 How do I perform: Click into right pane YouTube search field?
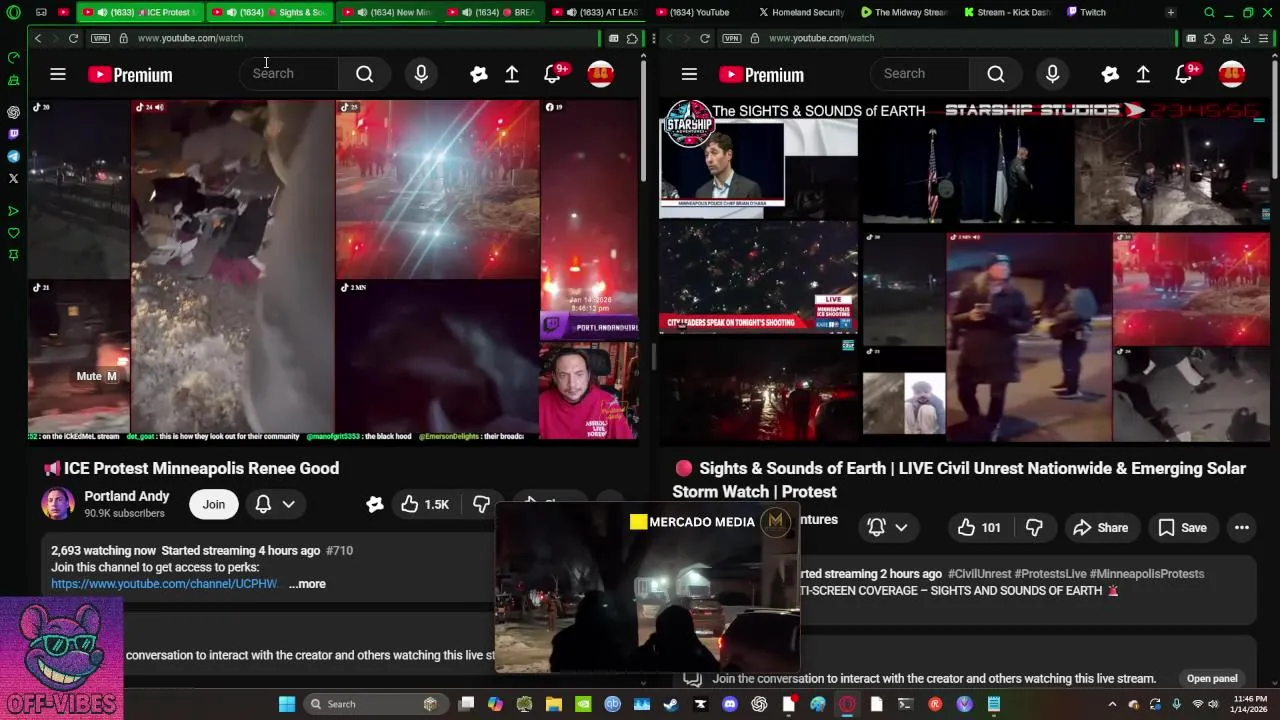pyautogui.click(x=920, y=74)
